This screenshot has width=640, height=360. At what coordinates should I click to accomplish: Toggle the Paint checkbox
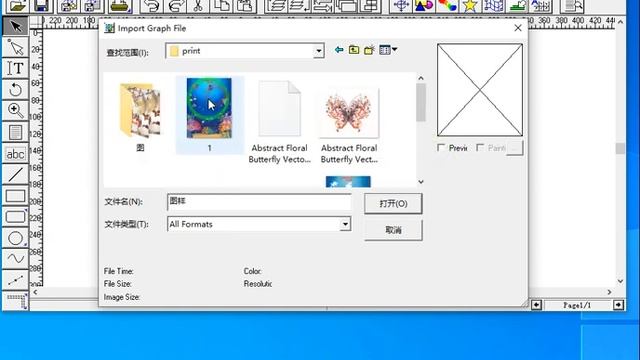[480, 148]
